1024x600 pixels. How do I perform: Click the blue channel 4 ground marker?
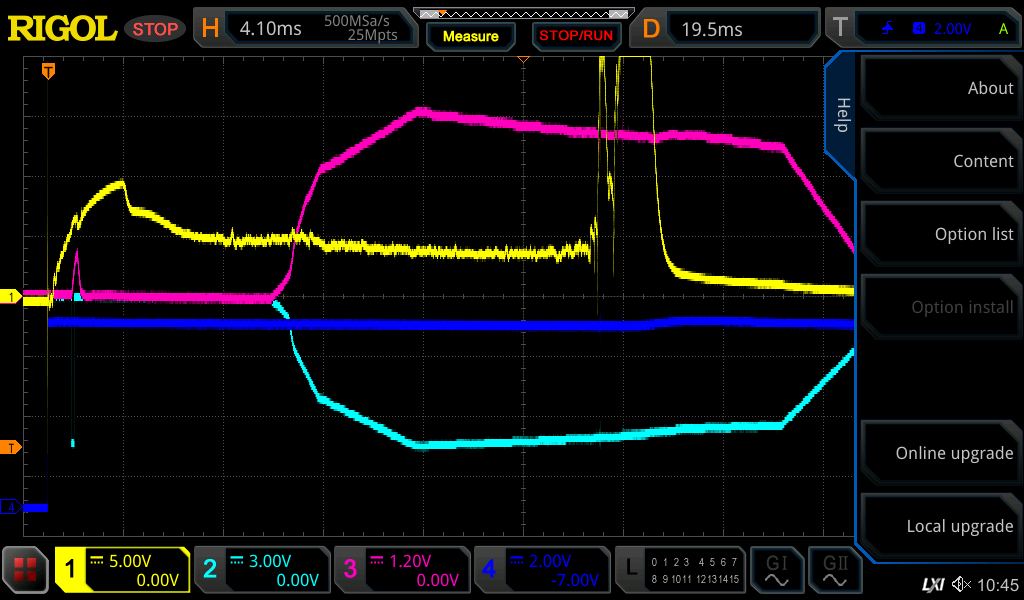(11, 507)
